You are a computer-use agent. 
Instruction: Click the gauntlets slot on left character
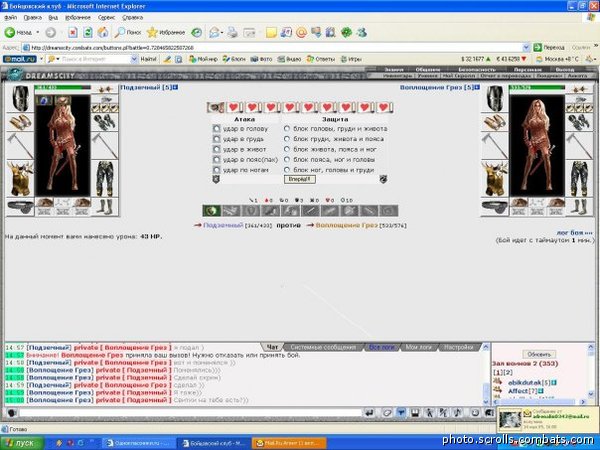(104, 122)
